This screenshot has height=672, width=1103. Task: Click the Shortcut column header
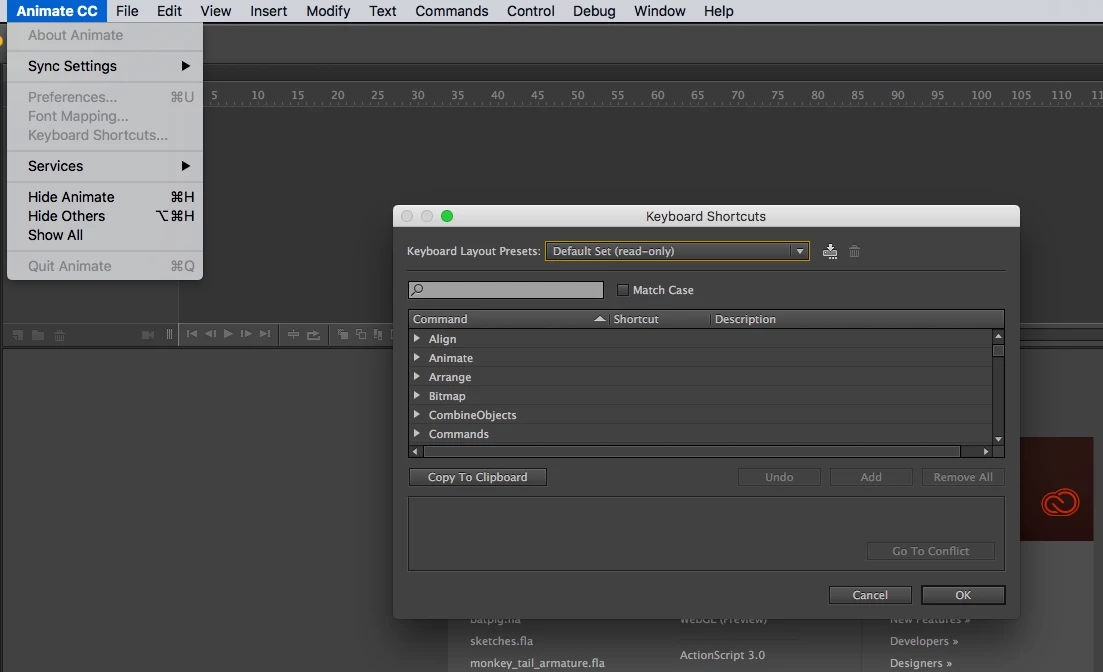pos(659,319)
